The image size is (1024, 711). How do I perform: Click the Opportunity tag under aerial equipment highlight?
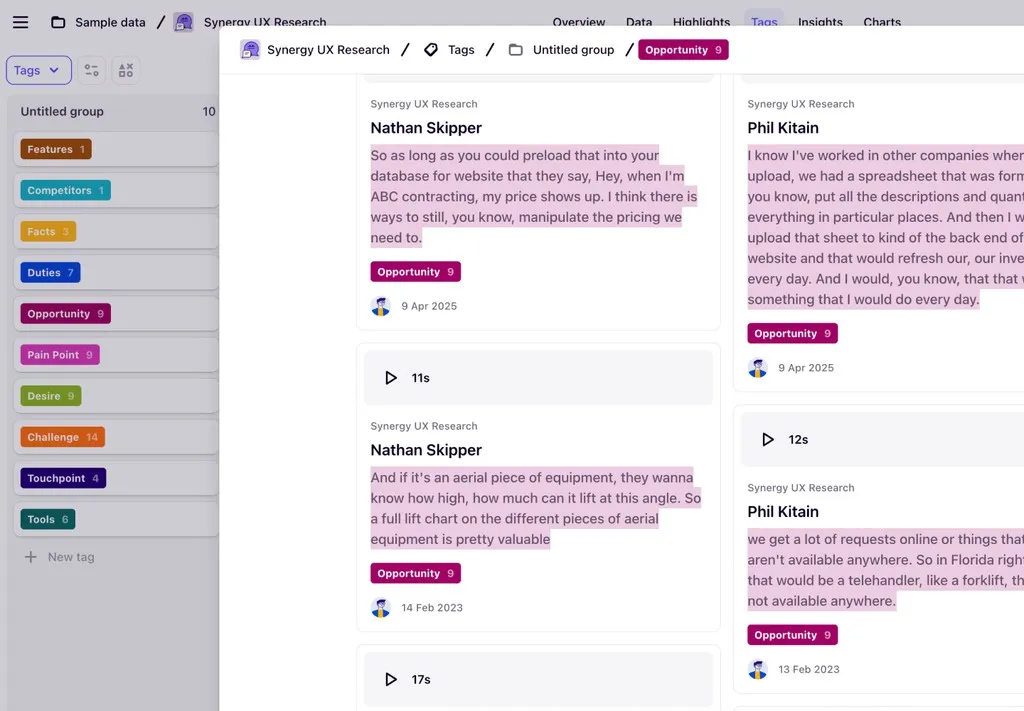(415, 573)
